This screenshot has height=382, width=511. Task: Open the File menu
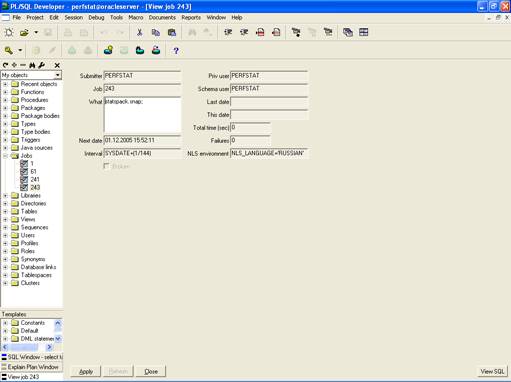pos(17,17)
